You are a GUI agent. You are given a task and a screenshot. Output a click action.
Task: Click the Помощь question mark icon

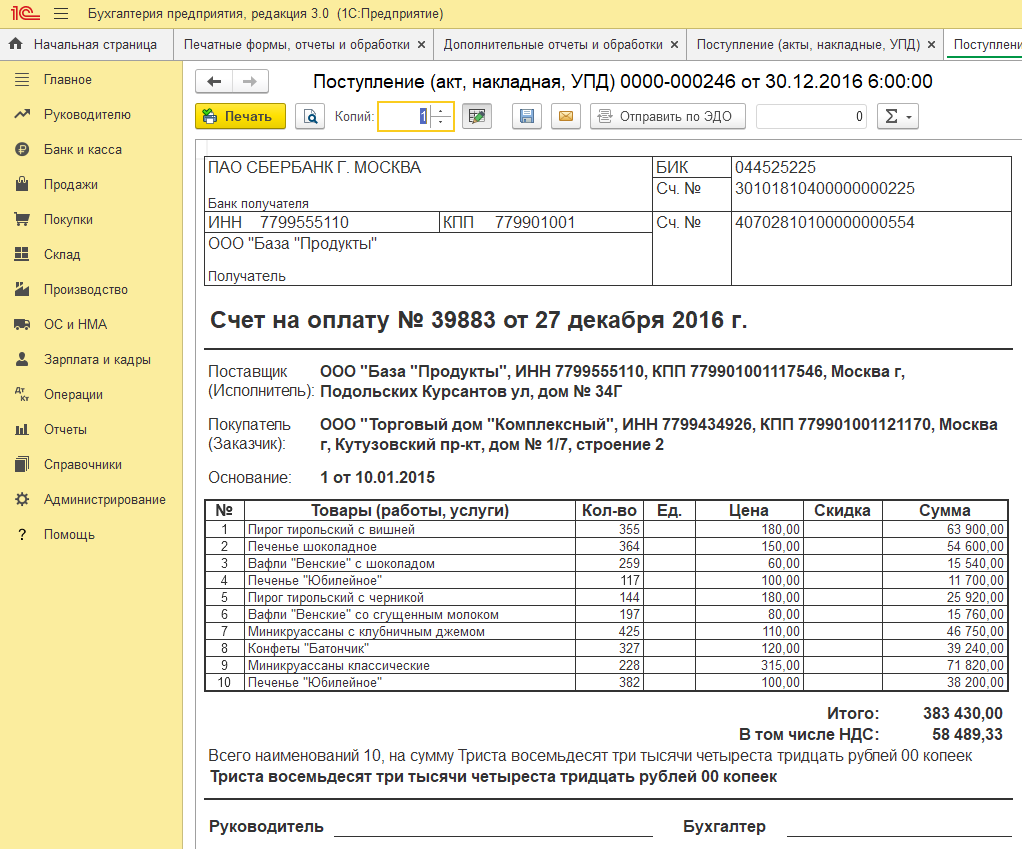(22, 534)
